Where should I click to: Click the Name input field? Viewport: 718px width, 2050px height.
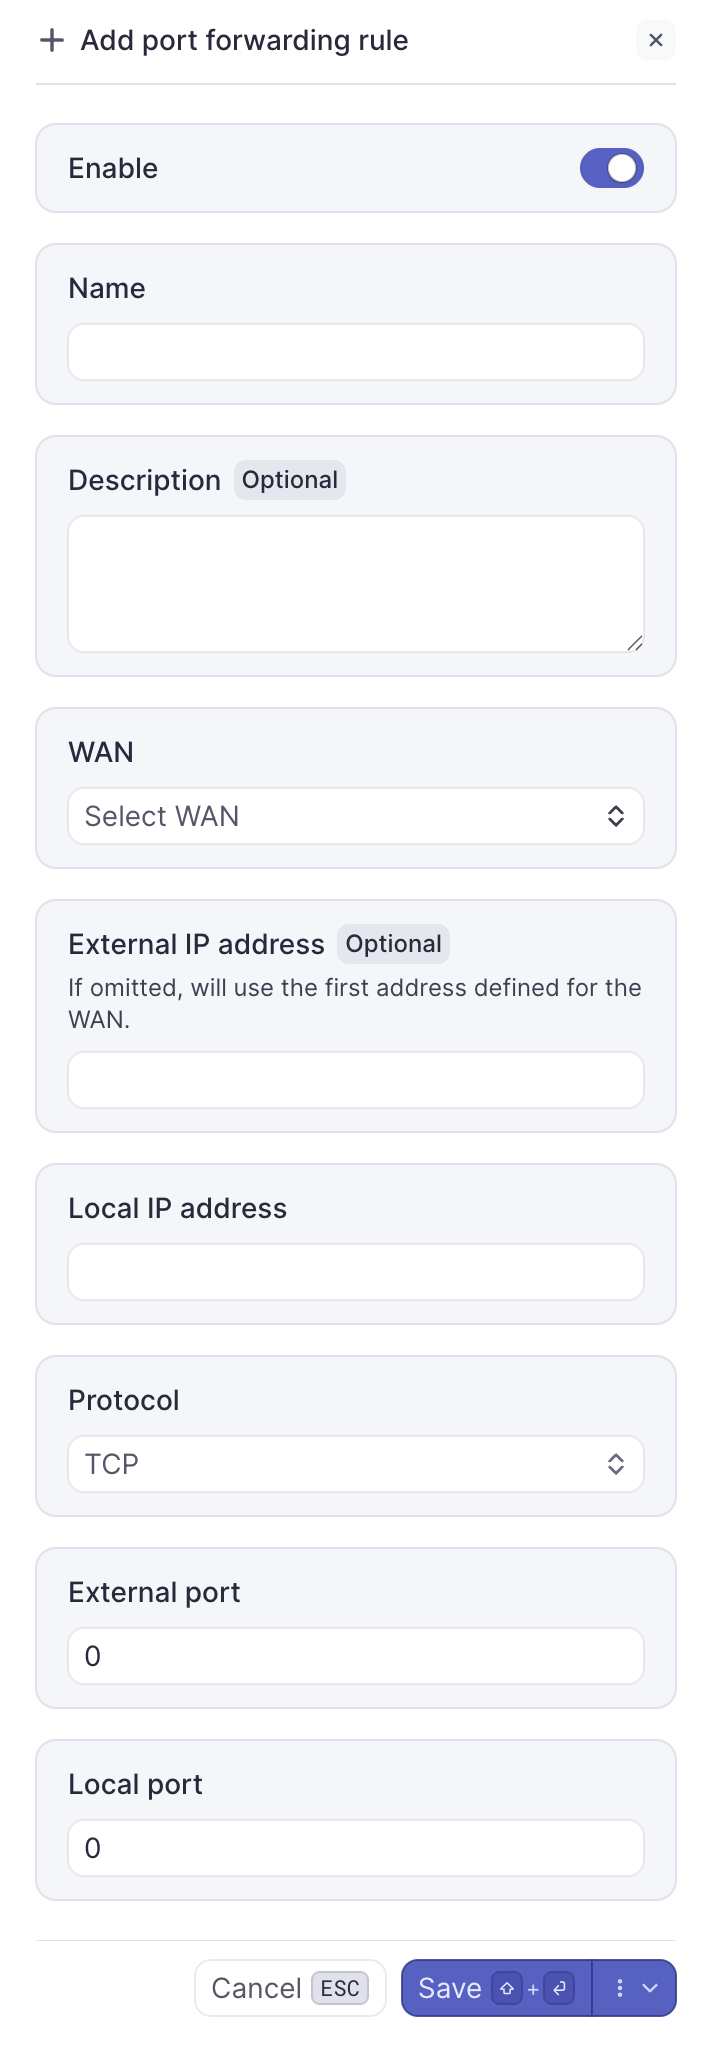click(356, 352)
